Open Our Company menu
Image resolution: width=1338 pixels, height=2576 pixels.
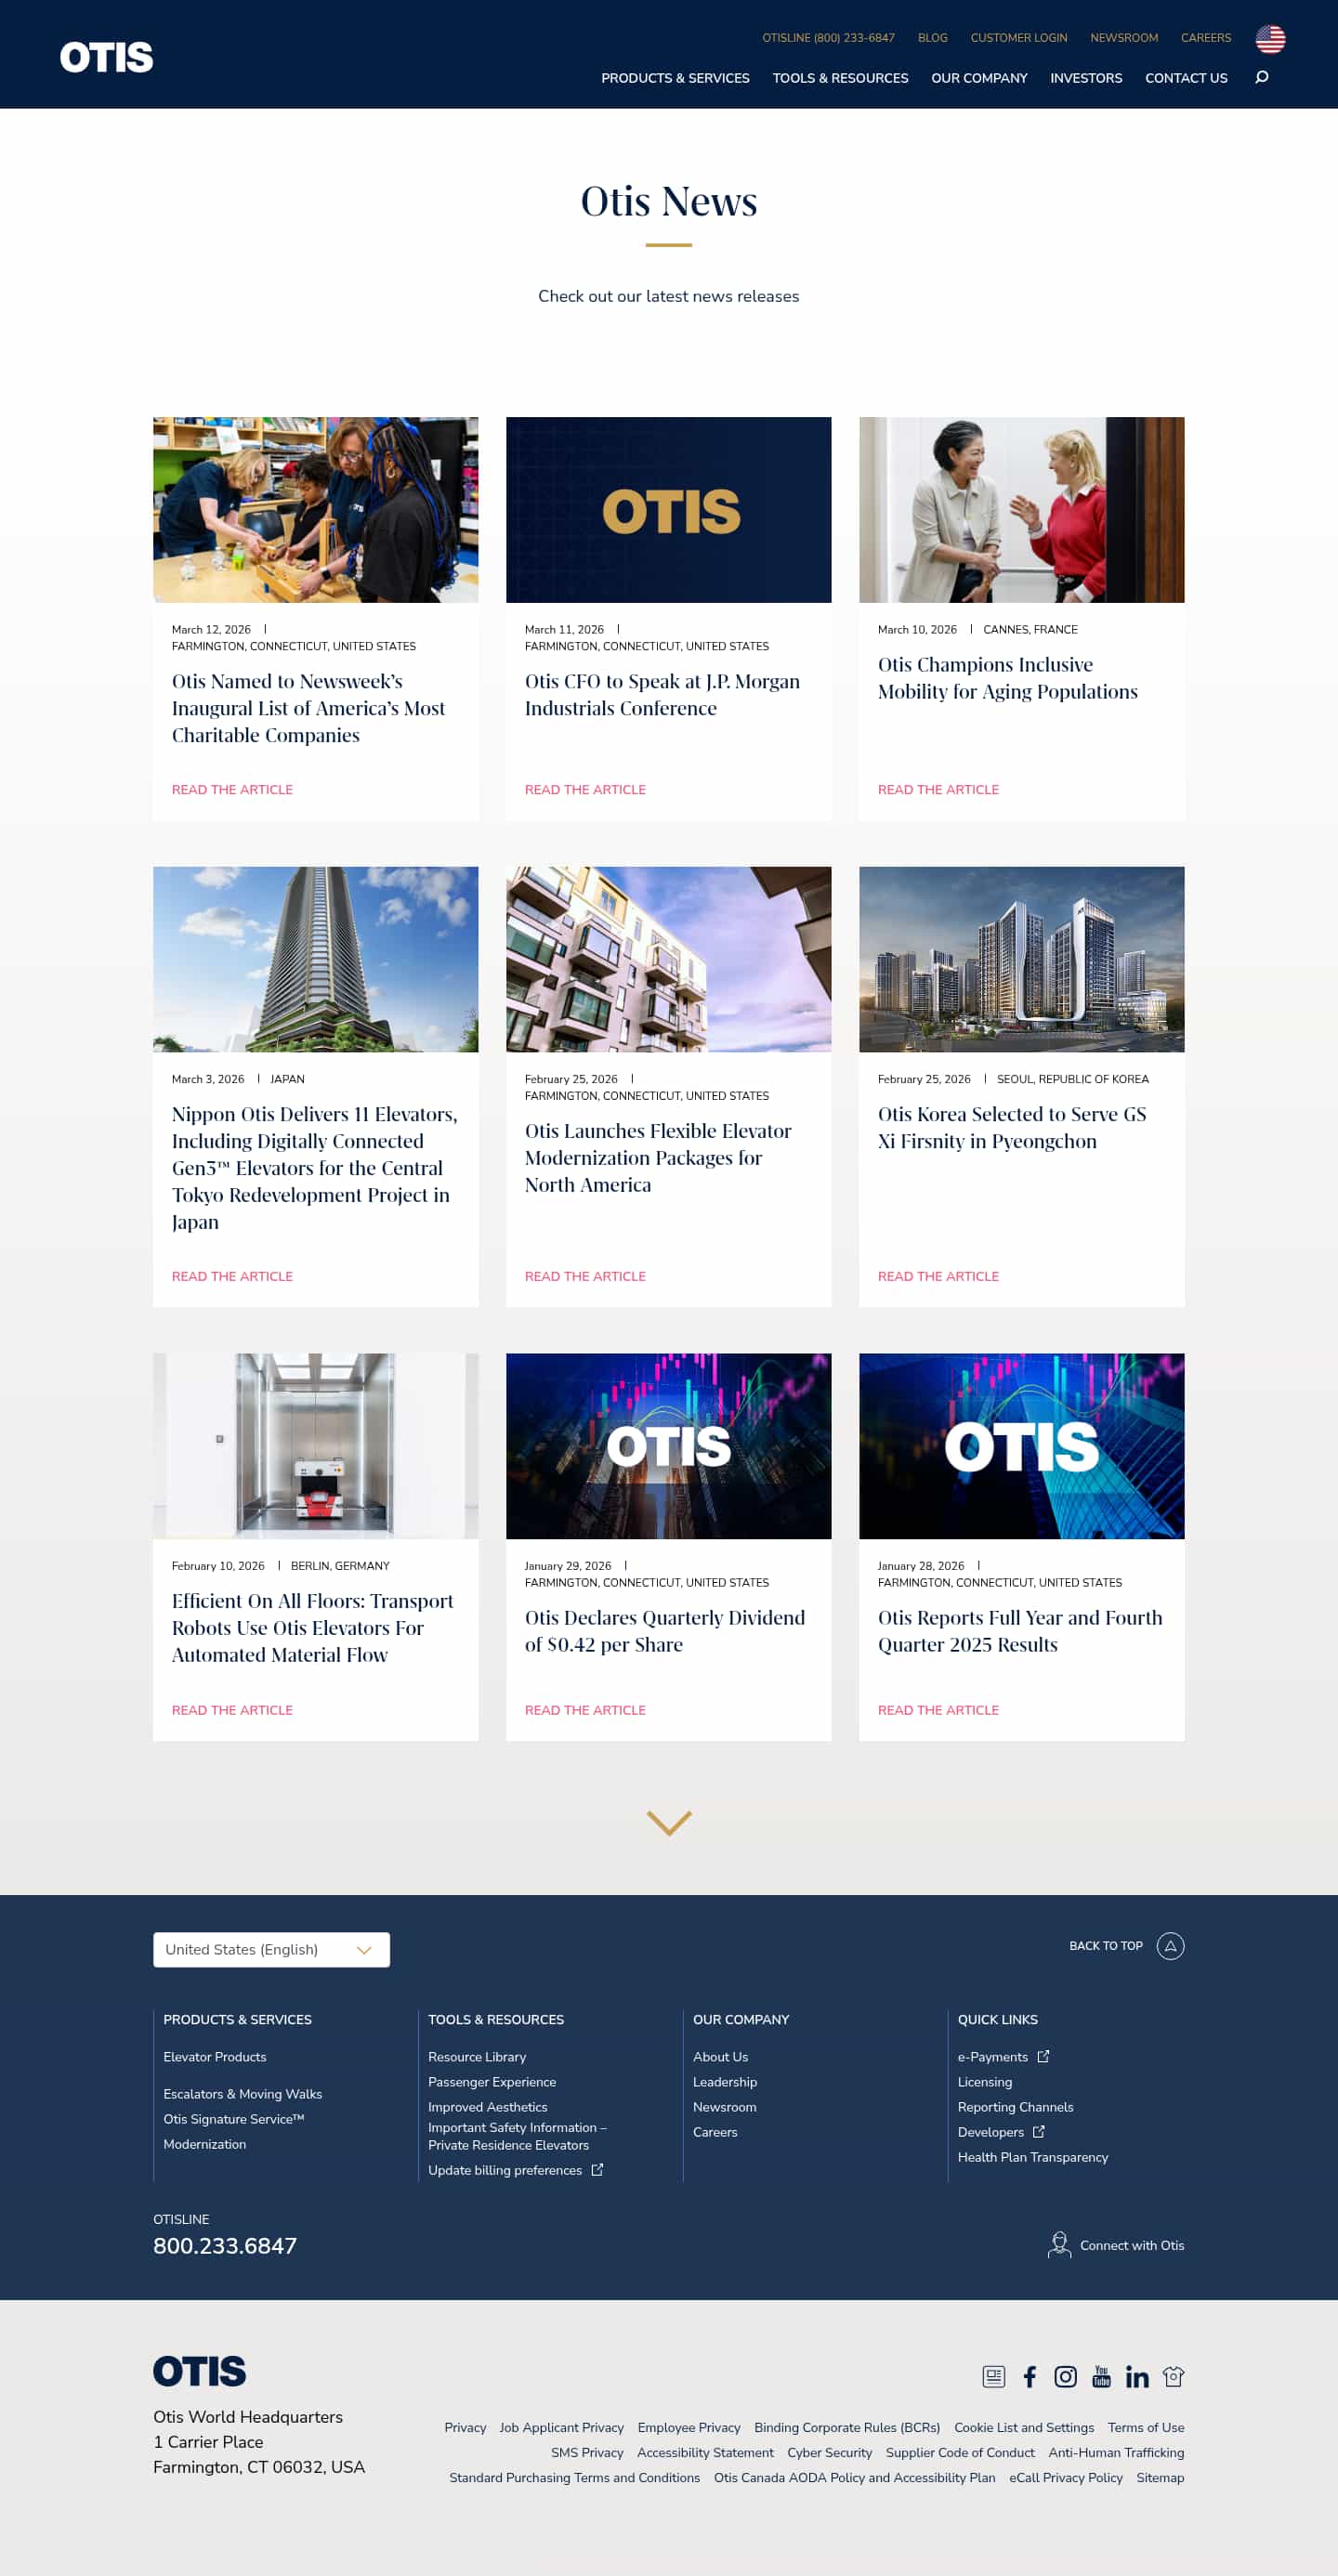979,78
